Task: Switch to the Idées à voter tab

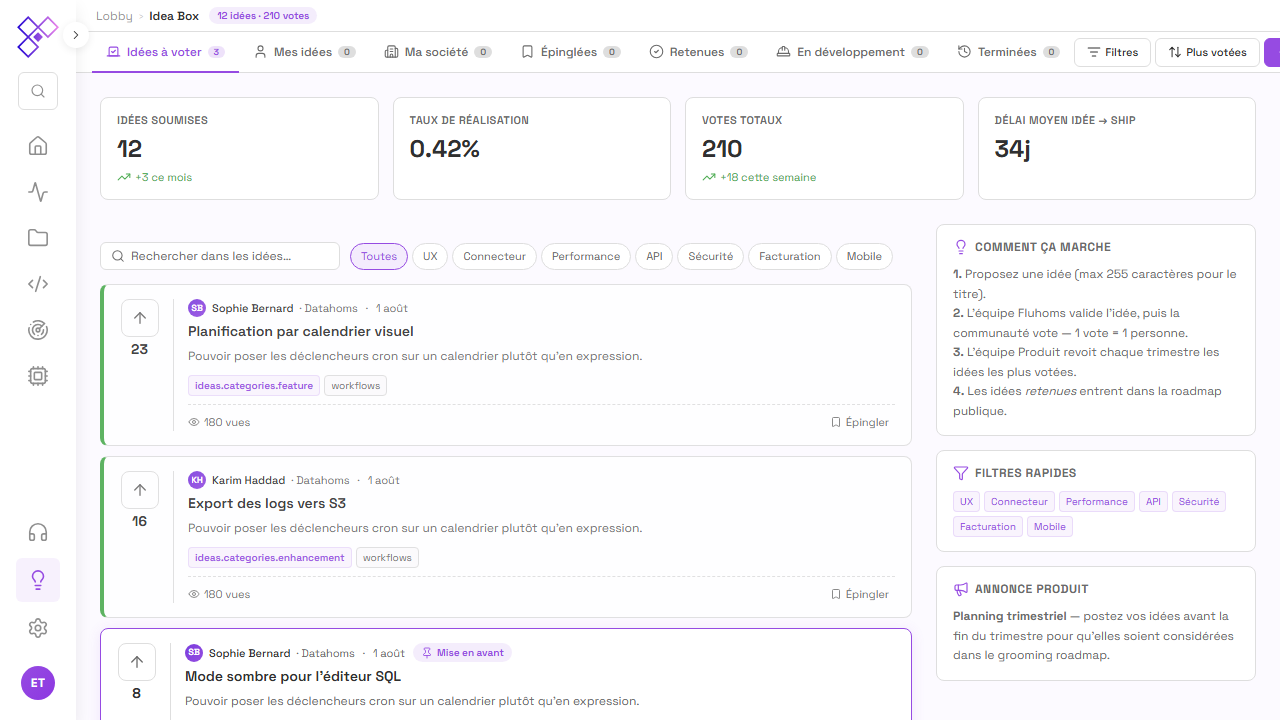Action: [165, 52]
